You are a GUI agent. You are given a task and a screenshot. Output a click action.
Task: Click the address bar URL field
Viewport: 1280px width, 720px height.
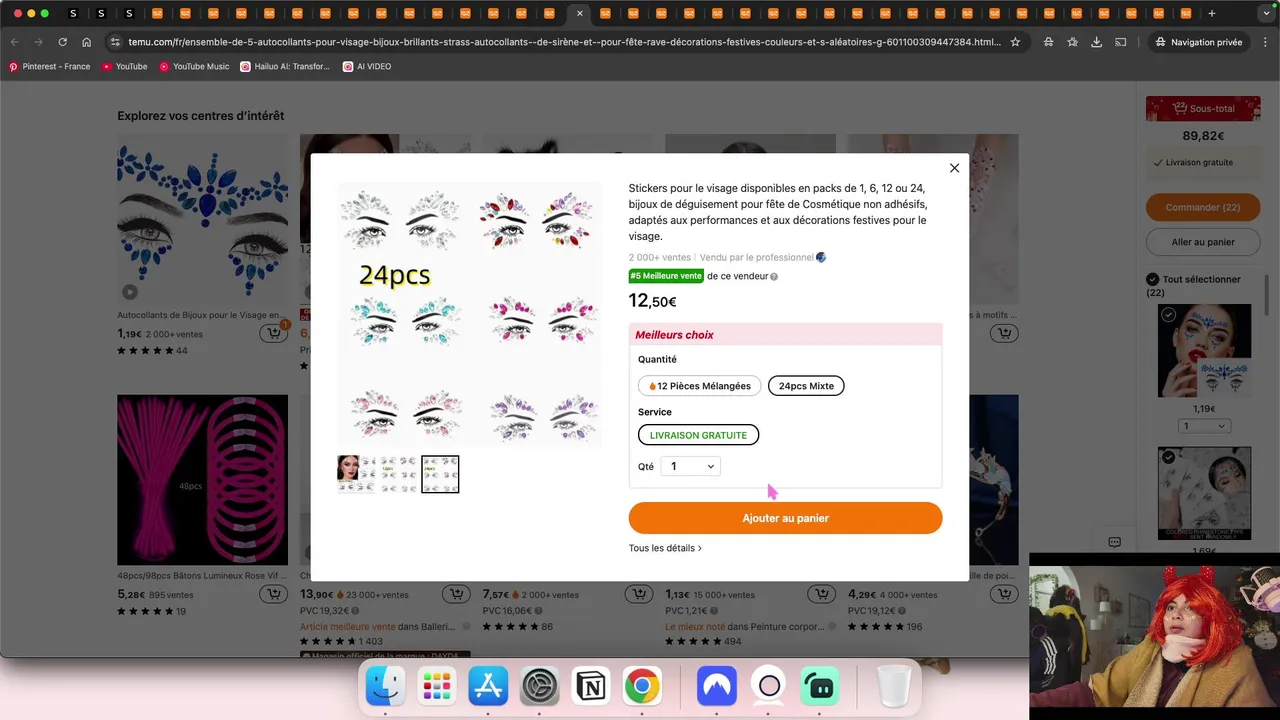pyautogui.click(x=563, y=42)
